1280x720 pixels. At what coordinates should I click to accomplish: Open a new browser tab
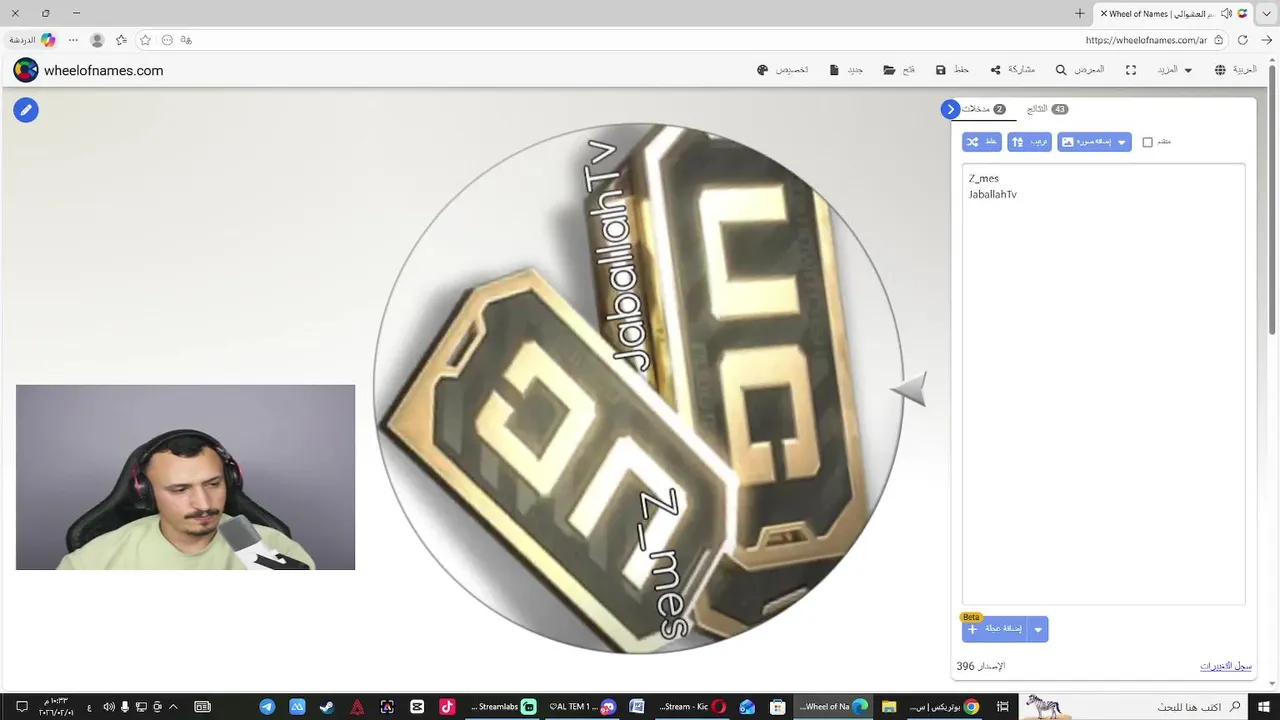click(1079, 13)
